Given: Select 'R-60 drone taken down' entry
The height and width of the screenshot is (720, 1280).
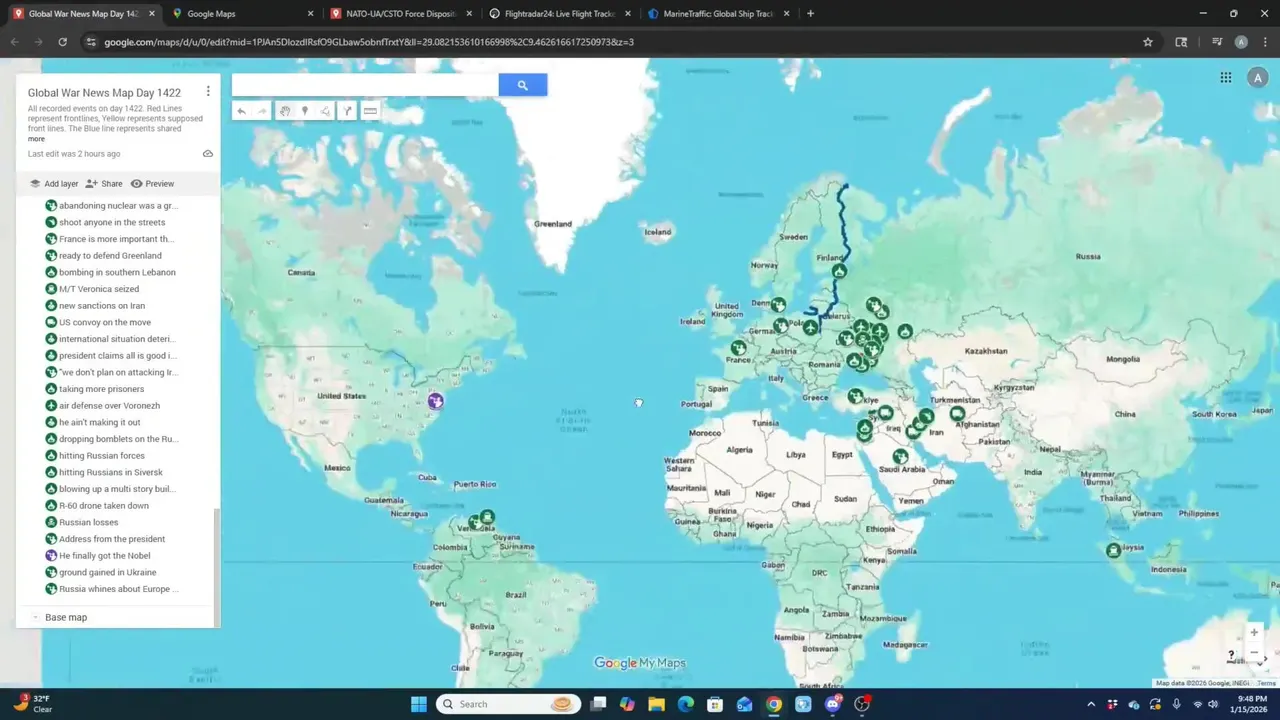Looking at the screenshot, I should point(104,505).
